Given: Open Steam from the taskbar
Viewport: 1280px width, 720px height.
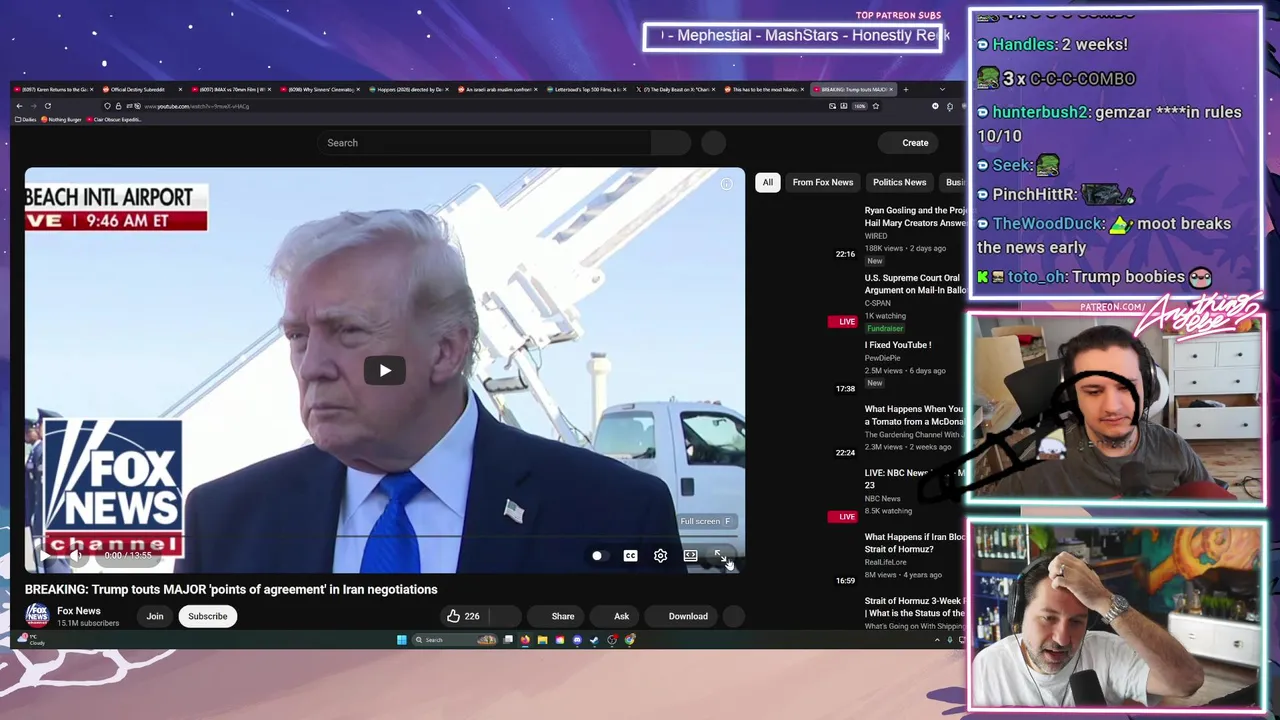Looking at the screenshot, I should (x=594, y=640).
